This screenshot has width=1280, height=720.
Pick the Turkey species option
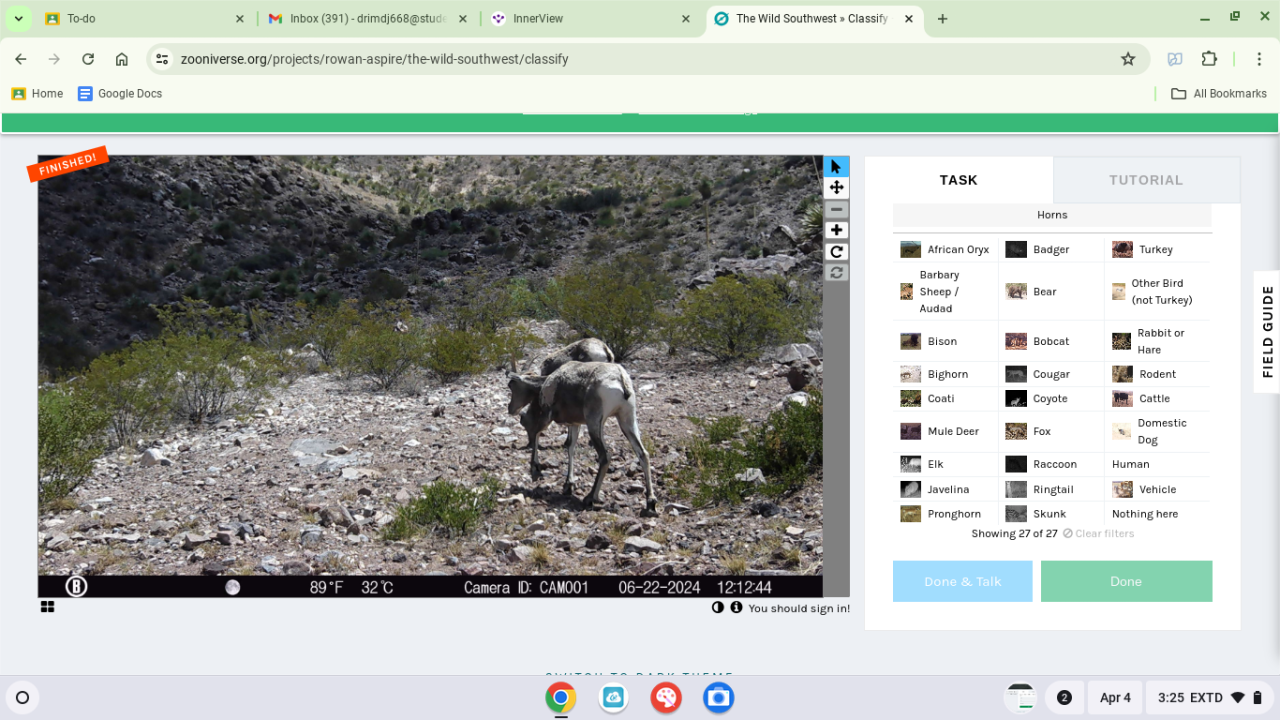point(1158,250)
